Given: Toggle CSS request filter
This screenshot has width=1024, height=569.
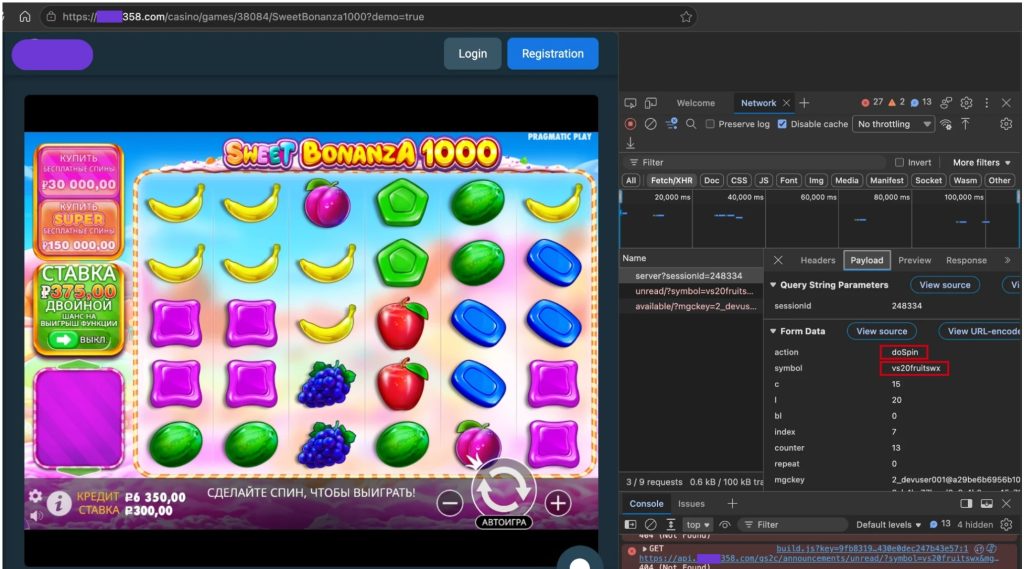Looking at the screenshot, I should coord(739,181).
